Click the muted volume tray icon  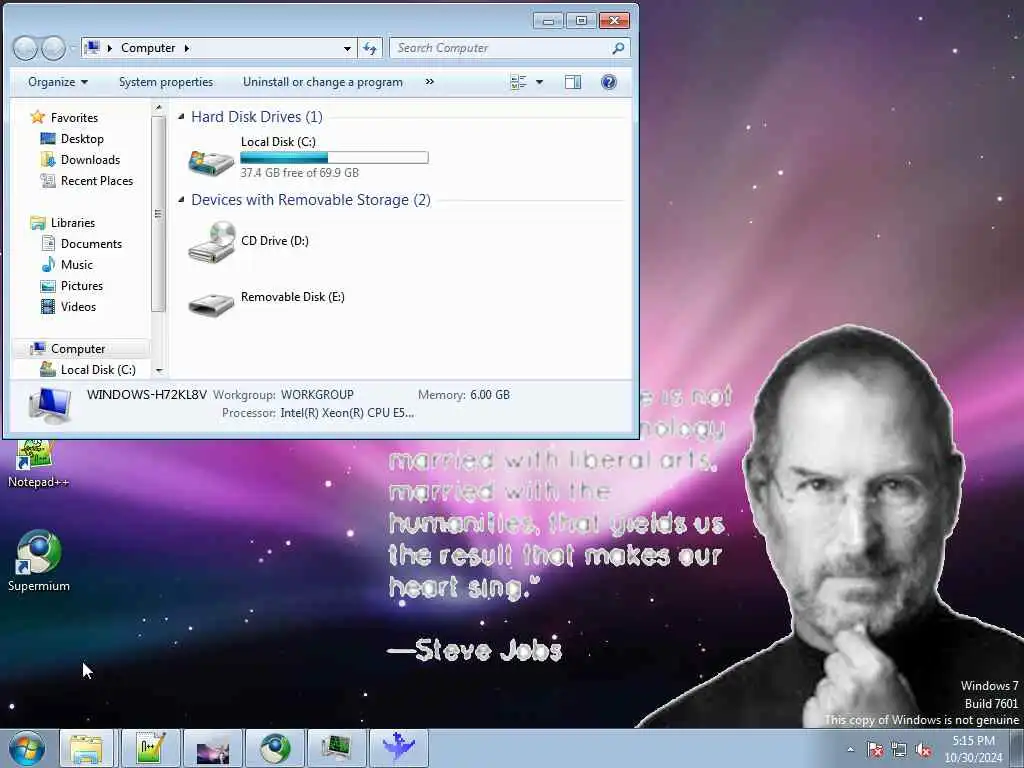point(923,750)
